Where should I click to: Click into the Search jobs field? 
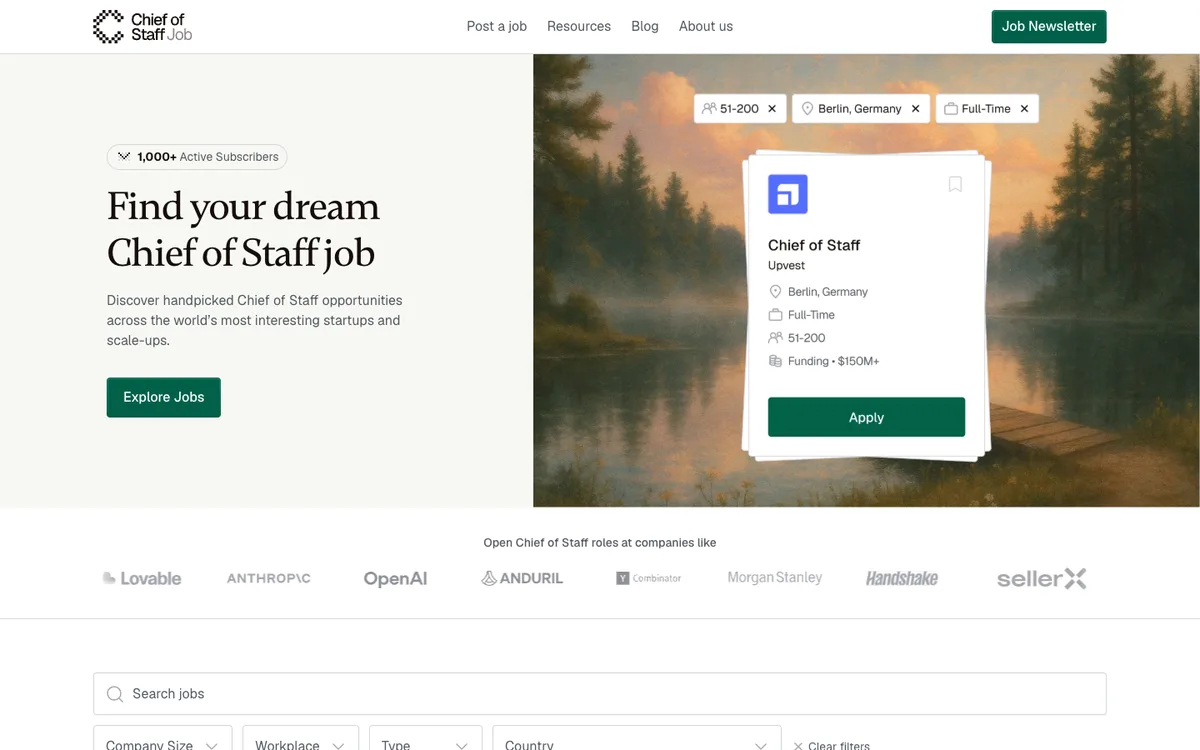click(x=600, y=694)
